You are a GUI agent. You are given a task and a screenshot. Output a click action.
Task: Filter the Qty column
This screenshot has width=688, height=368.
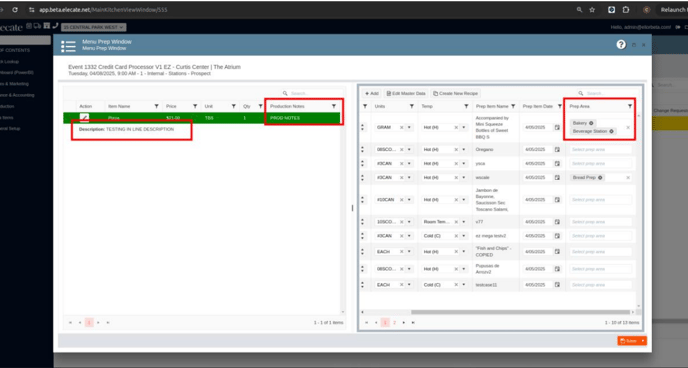click(260, 107)
